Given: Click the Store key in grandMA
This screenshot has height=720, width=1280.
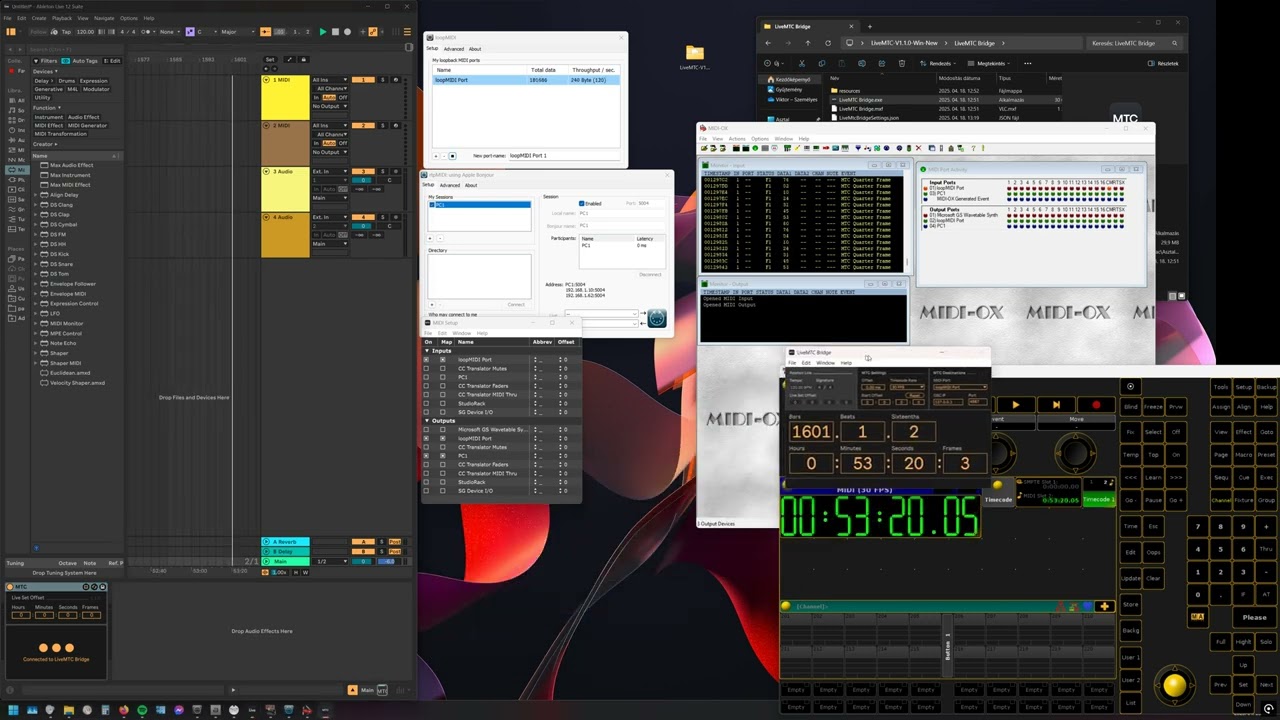Looking at the screenshot, I should pos(1130,604).
